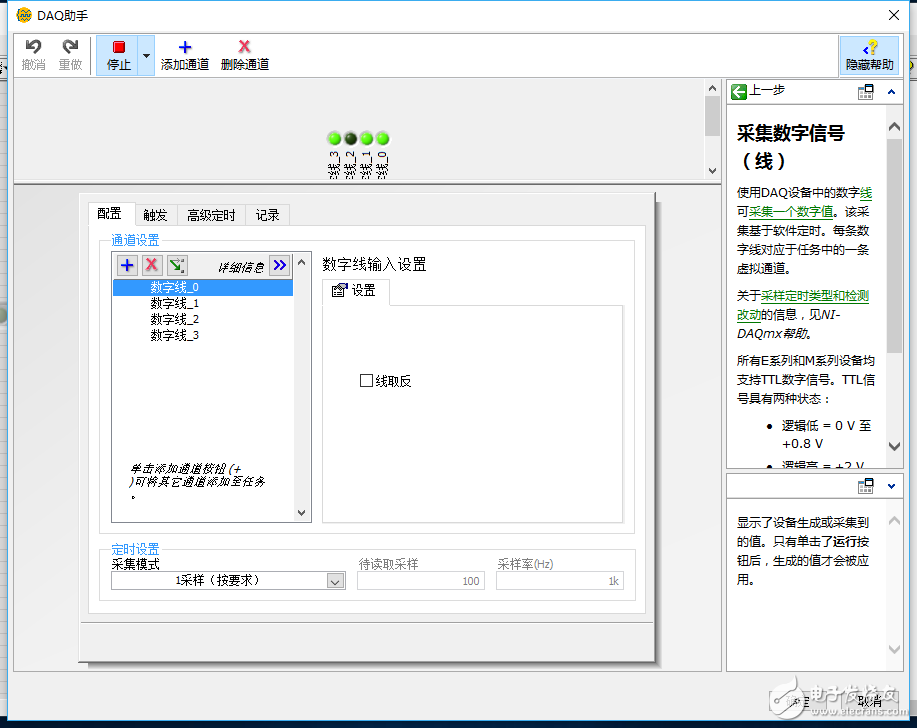This screenshot has height=728, width=917.
Task: Click the 待读取采样 input field
Action: 421,581
